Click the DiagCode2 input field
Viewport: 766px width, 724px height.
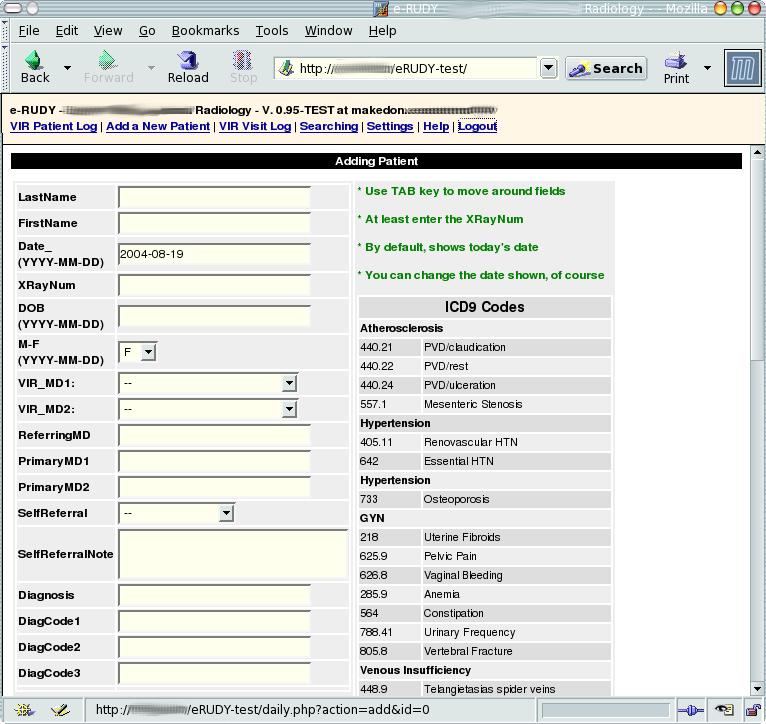(214, 647)
